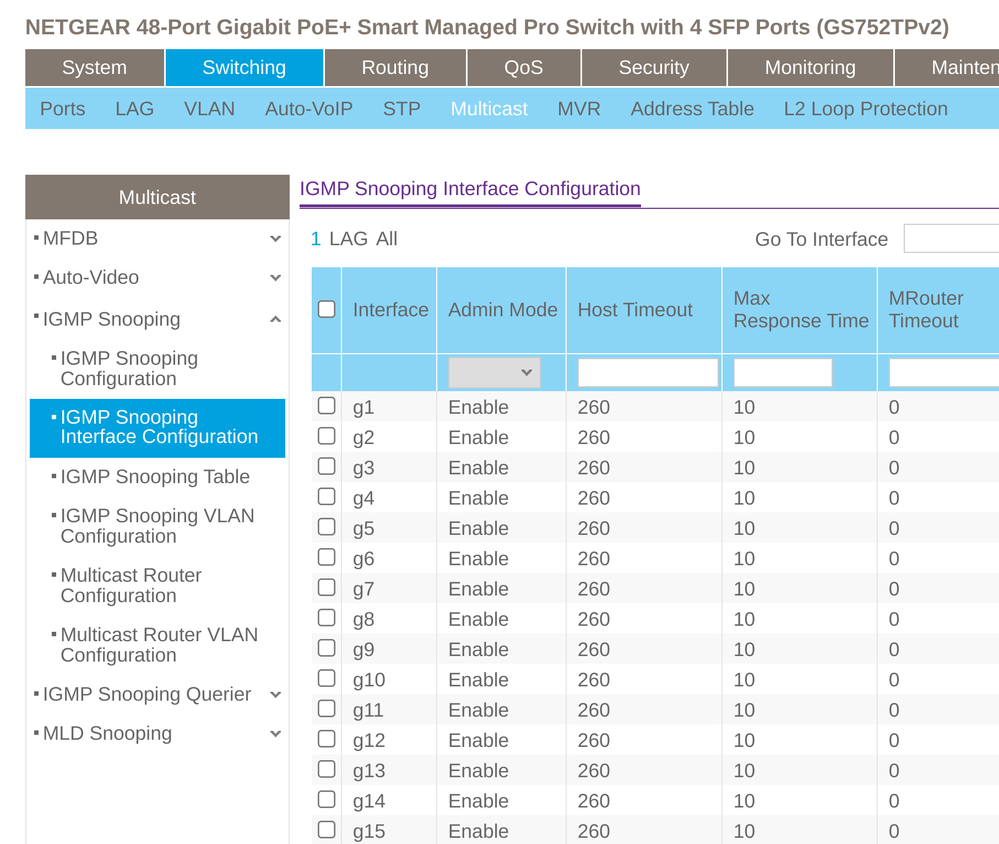Open the STP submenu item
Image resolution: width=999 pixels, height=844 pixels.
(401, 109)
